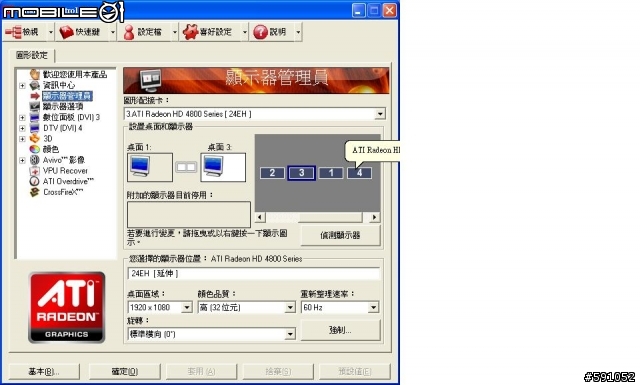The height and width of the screenshot is (385, 640).
Task: Select the CrossFireX tree item
Action: (63, 192)
